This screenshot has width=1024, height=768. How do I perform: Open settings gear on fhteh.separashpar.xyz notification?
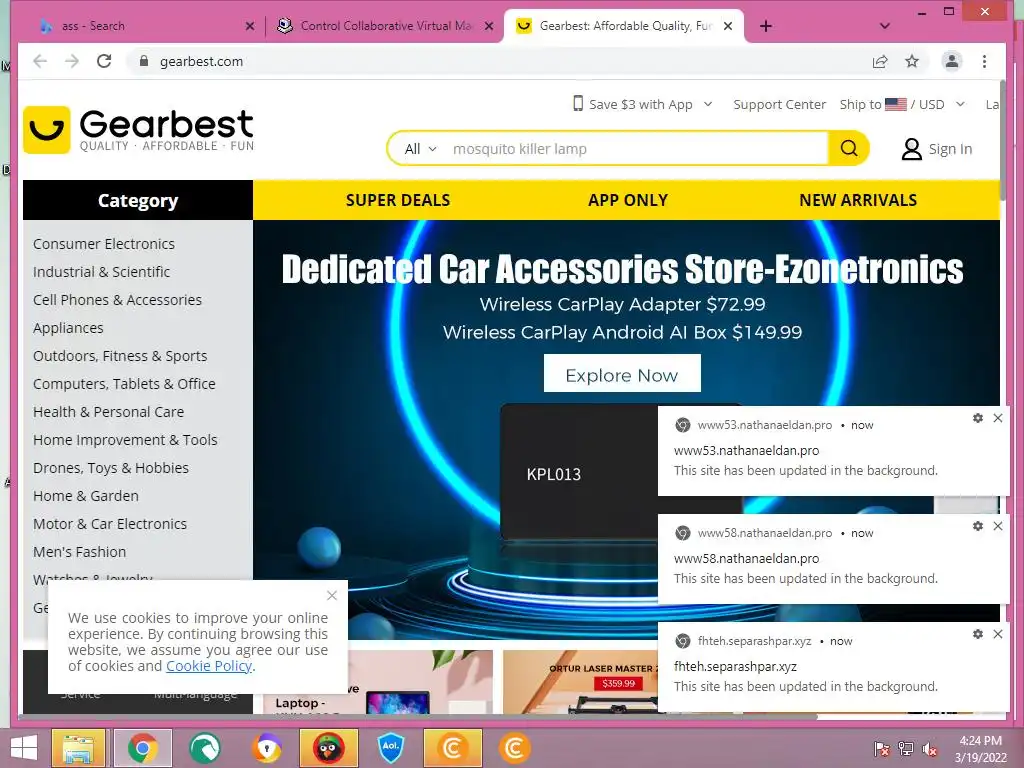point(978,633)
